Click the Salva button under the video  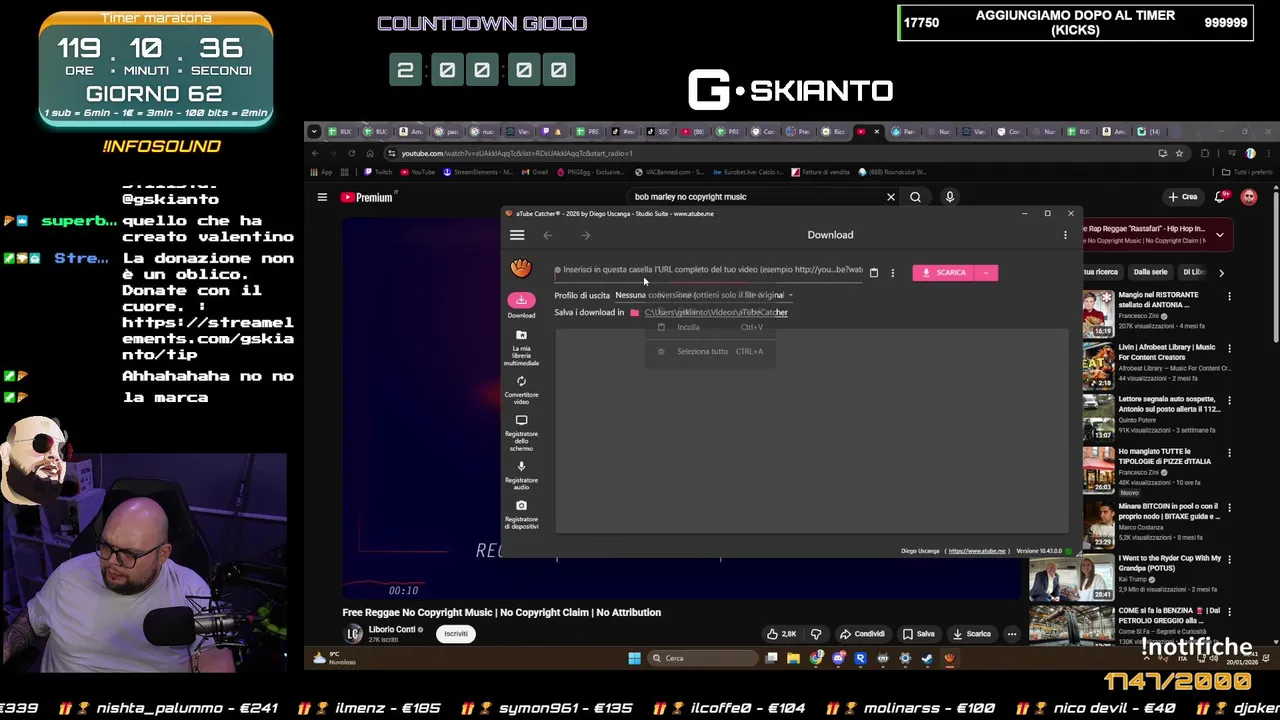[x=918, y=634]
